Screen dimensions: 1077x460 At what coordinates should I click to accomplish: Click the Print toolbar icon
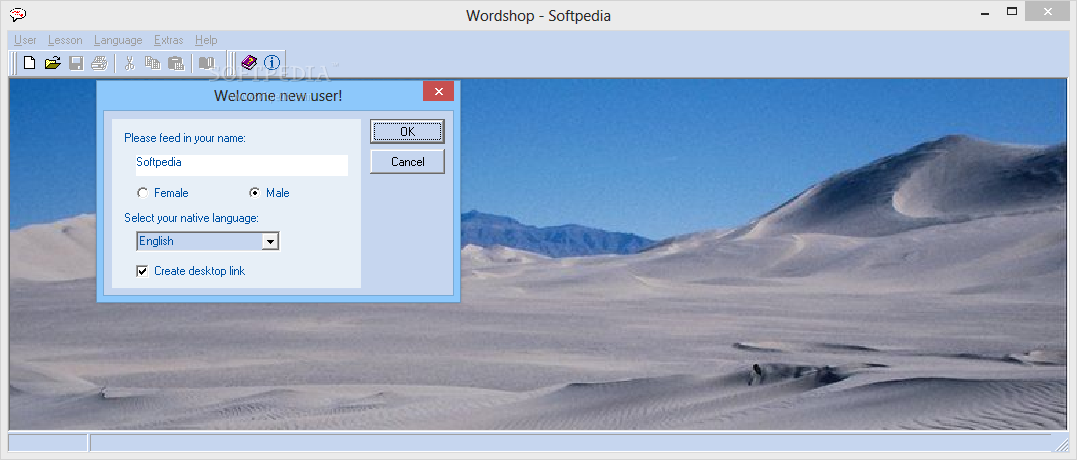click(x=99, y=63)
